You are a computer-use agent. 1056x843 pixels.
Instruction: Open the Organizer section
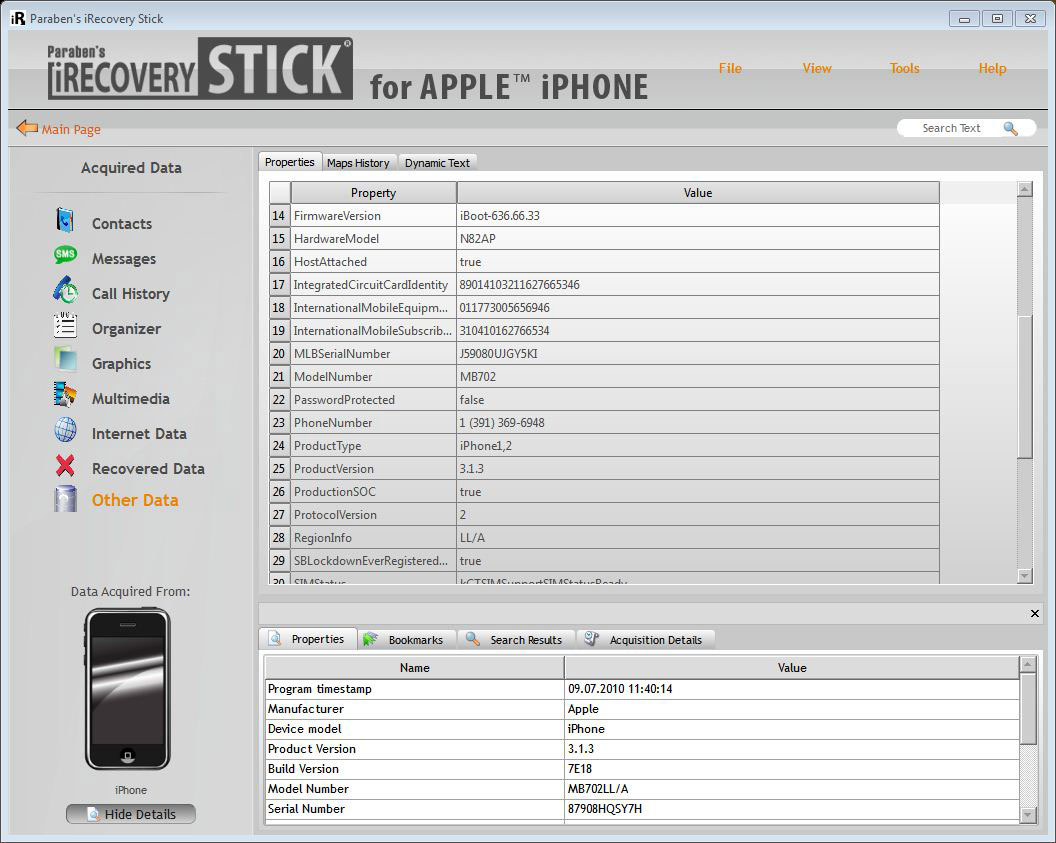(x=127, y=329)
